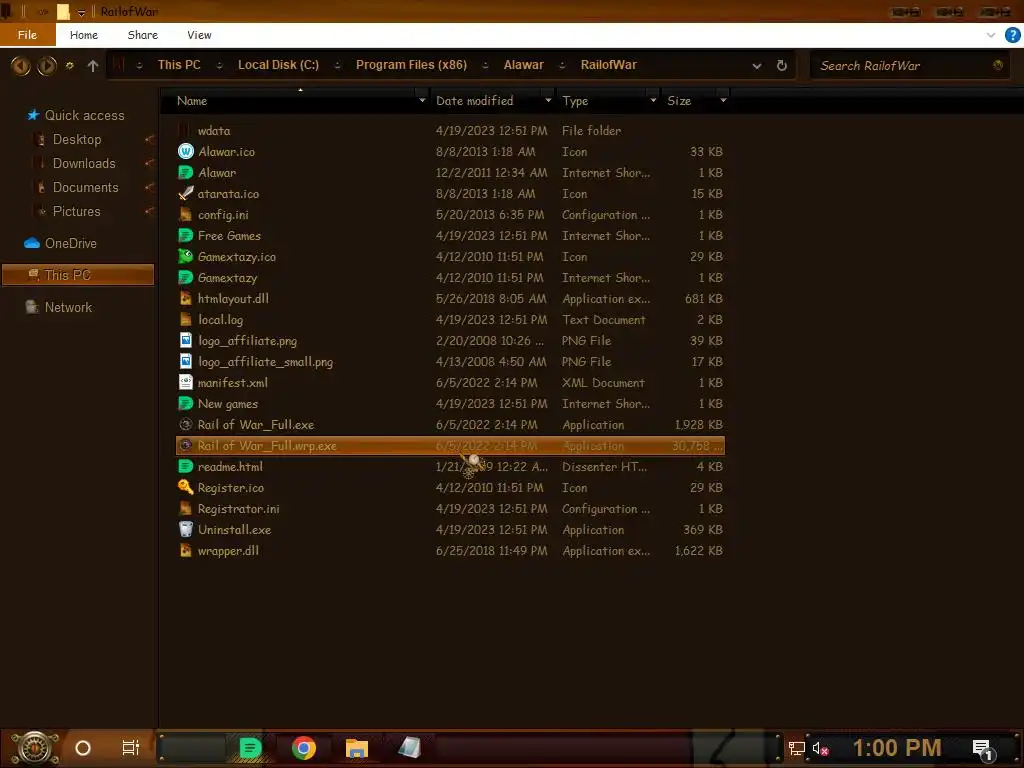1024x768 pixels.
Task: Go up one folder level arrow
Action: point(93,65)
